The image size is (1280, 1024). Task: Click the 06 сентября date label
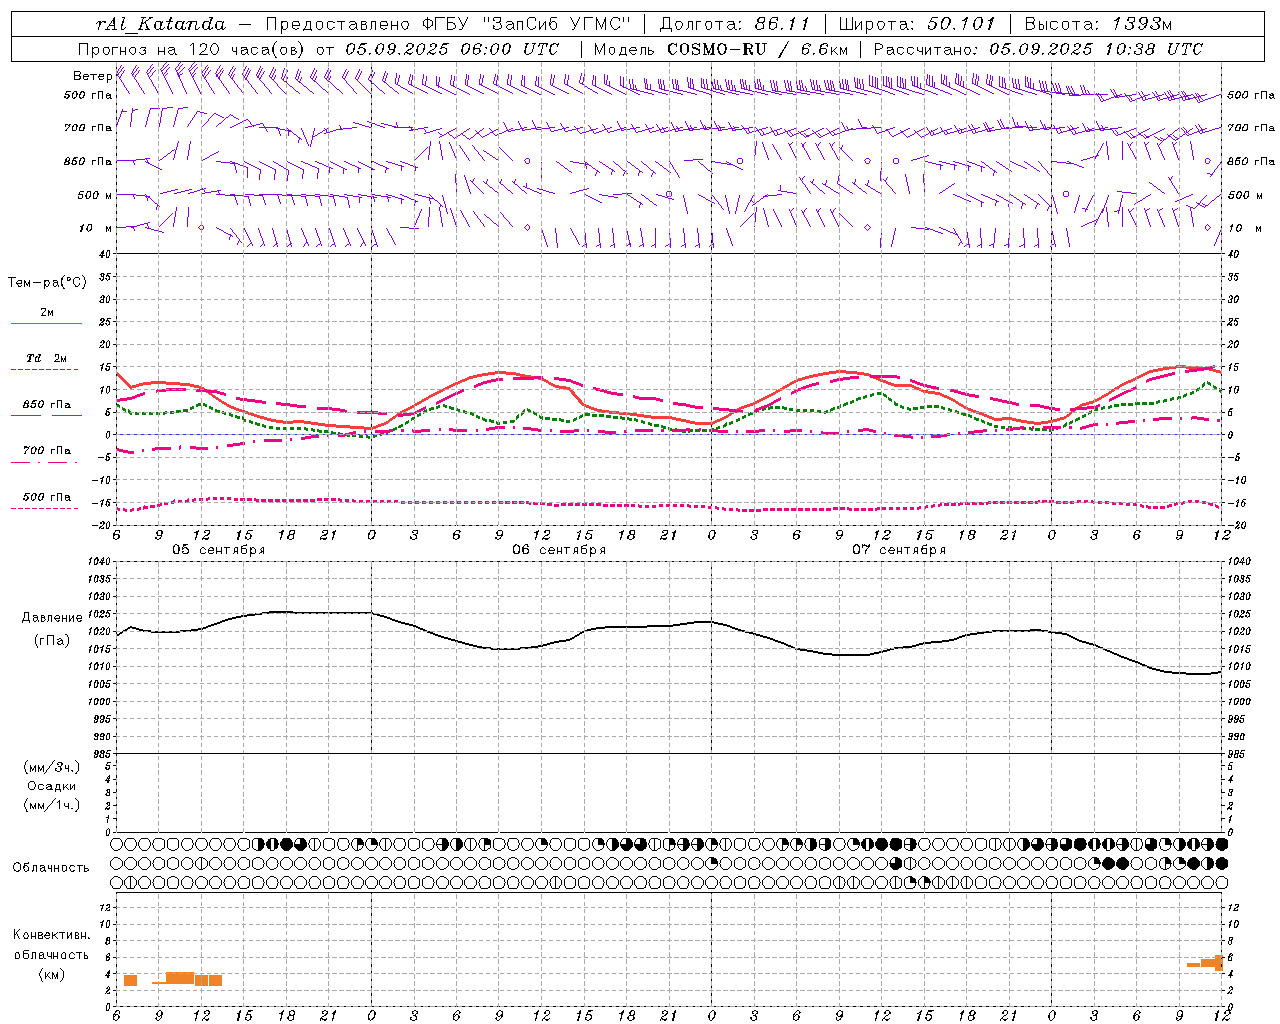tap(559, 550)
